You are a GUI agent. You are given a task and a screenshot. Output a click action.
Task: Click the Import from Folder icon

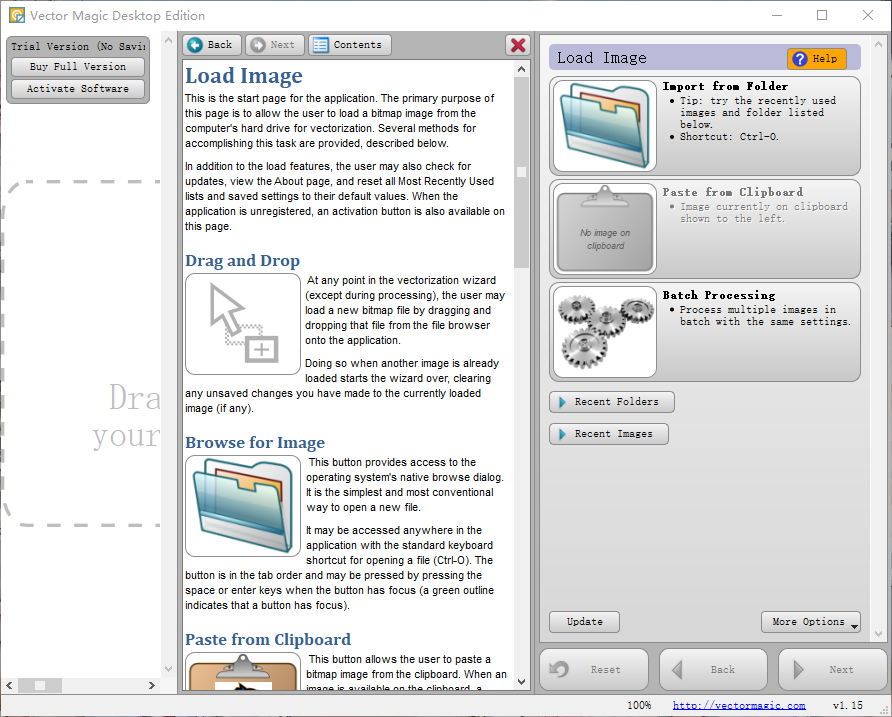604,126
